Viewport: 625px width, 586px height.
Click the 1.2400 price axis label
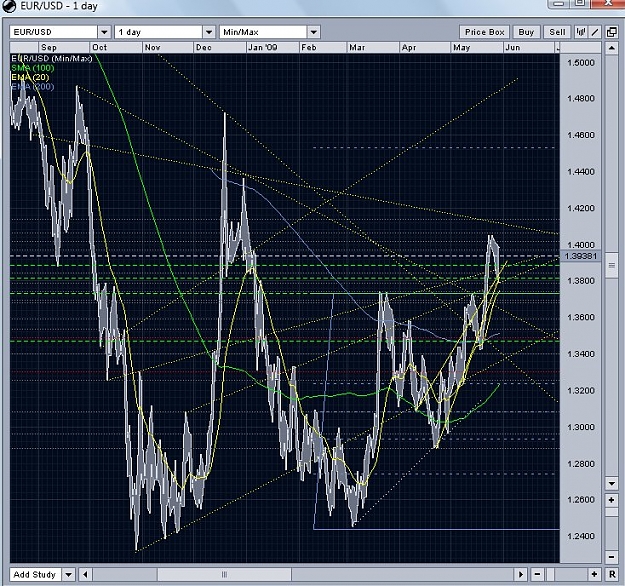coord(581,536)
